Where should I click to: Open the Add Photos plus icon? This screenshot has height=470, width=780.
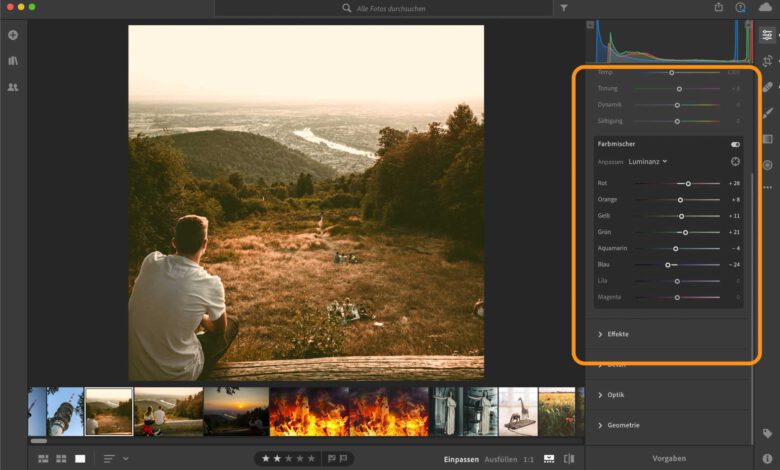[13, 35]
